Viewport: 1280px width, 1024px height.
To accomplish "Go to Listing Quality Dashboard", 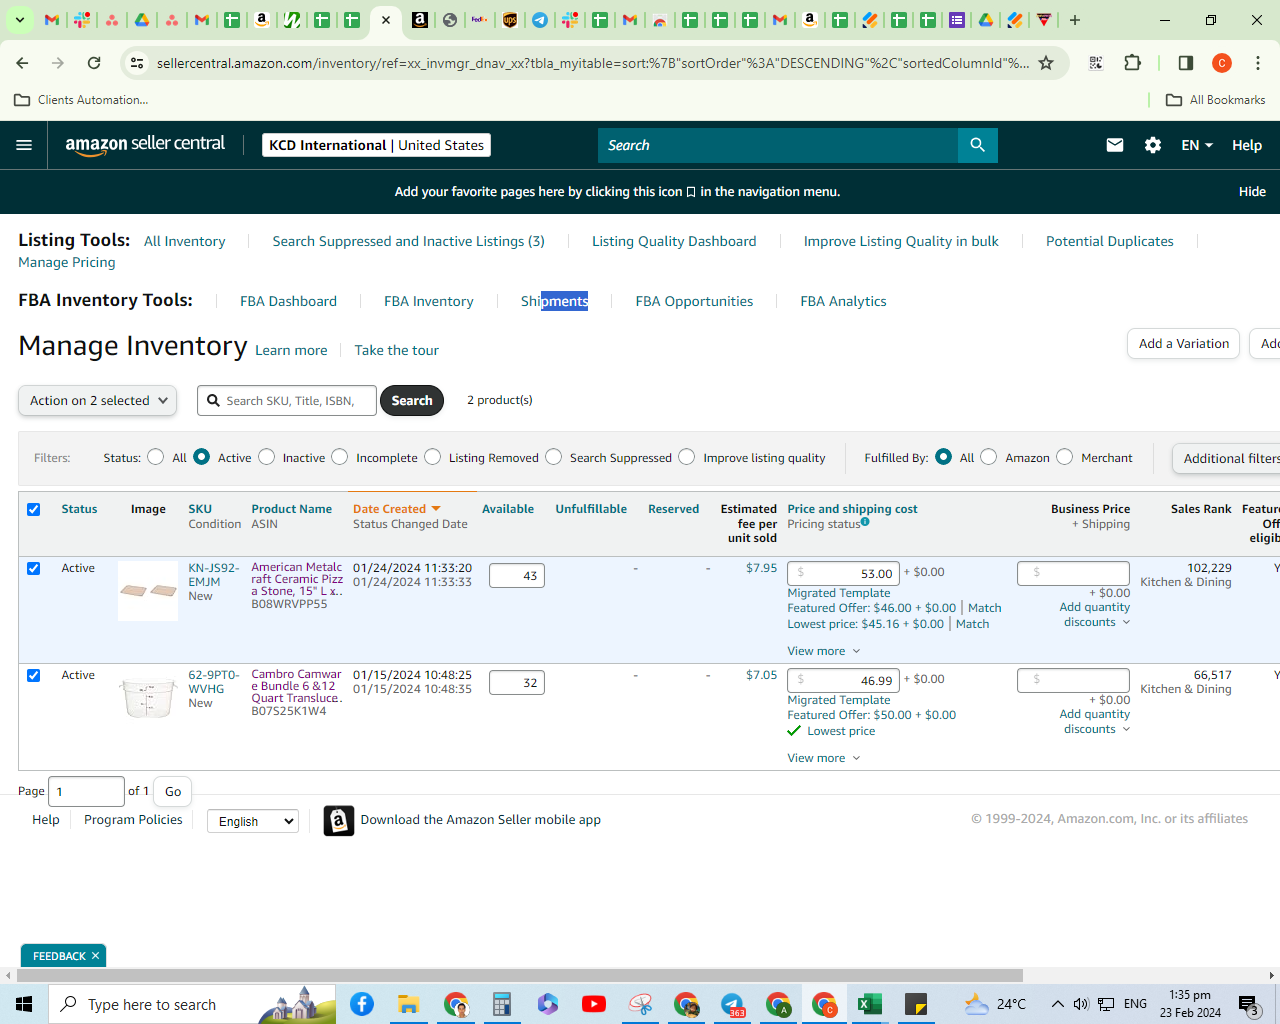I will point(674,241).
